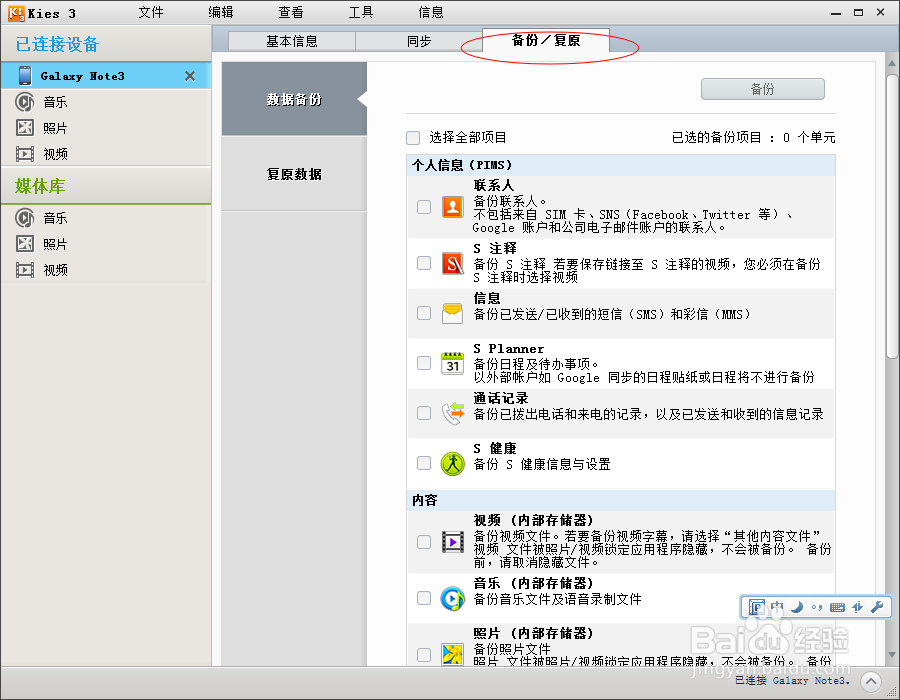The image size is (900, 700).
Task: Click the 备份 button
Action: point(762,89)
